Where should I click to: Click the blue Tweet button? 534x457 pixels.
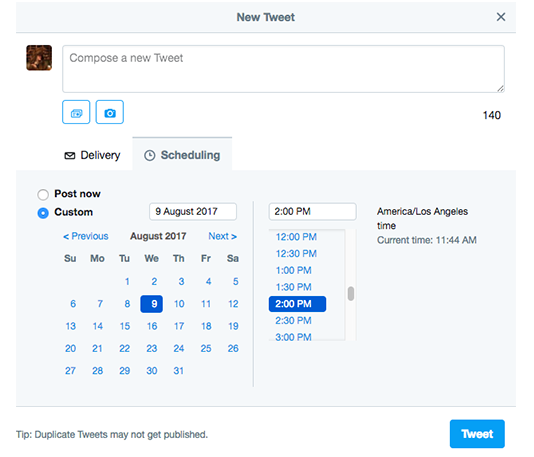click(477, 434)
